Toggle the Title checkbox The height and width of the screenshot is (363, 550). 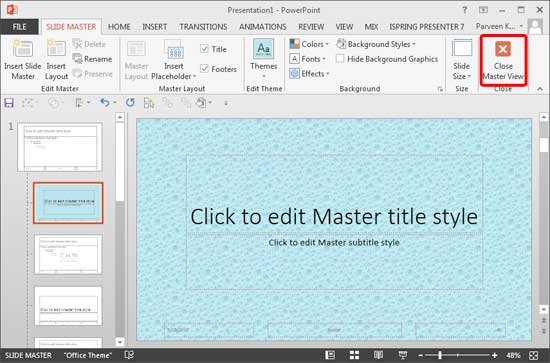(x=204, y=49)
